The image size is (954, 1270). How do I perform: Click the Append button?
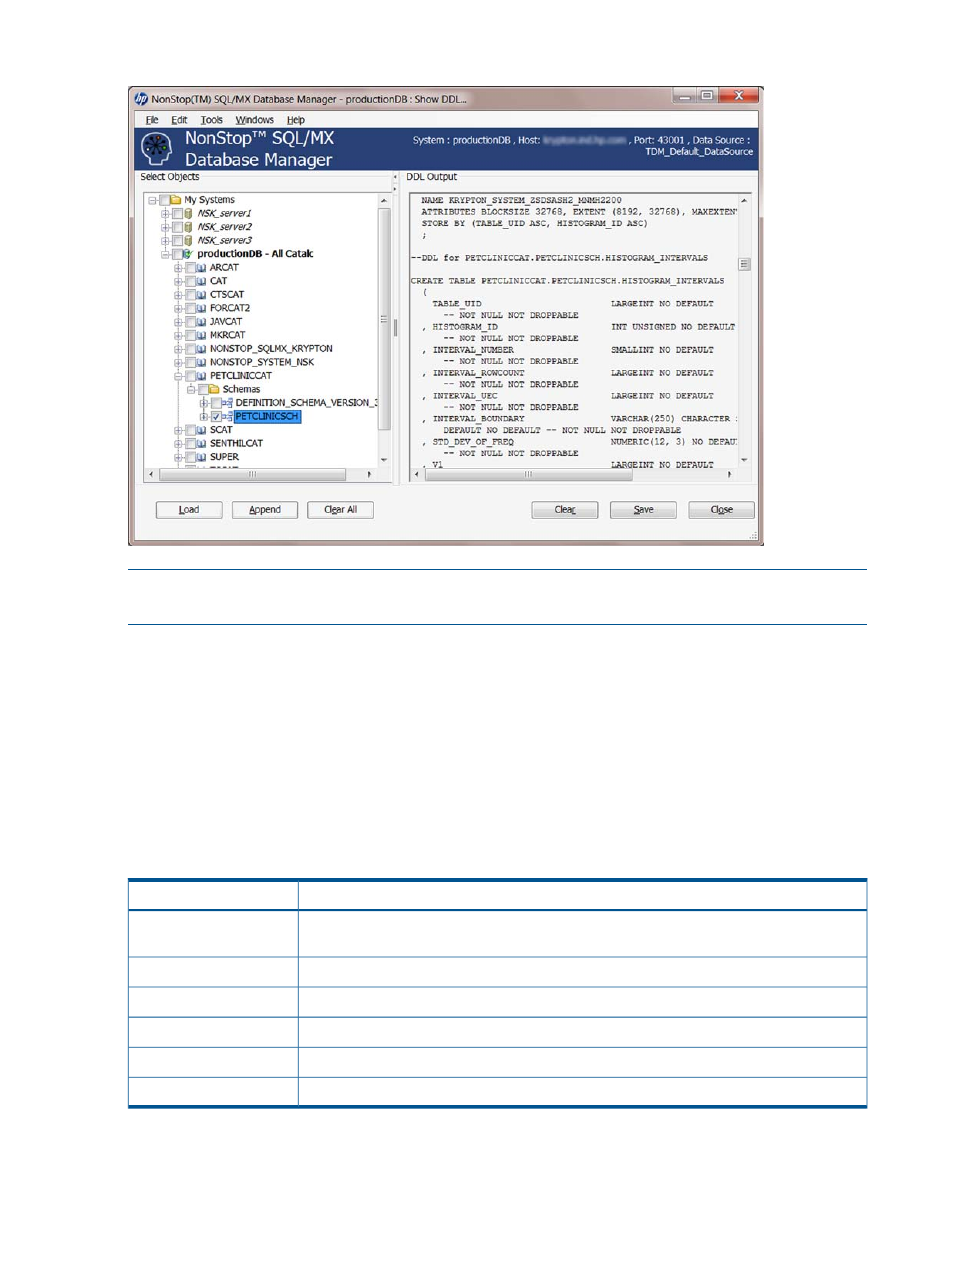[265, 510]
